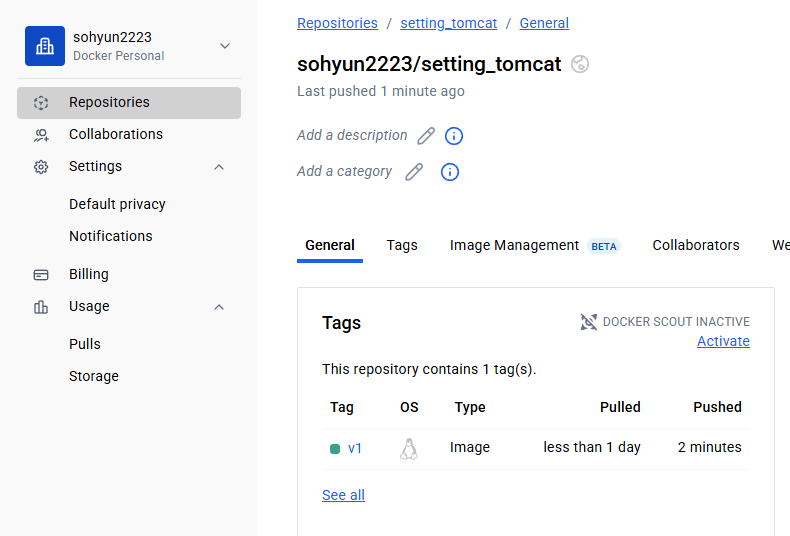The image size is (790, 536).
Task: Click the Billing card icon in sidebar
Action: 41,274
